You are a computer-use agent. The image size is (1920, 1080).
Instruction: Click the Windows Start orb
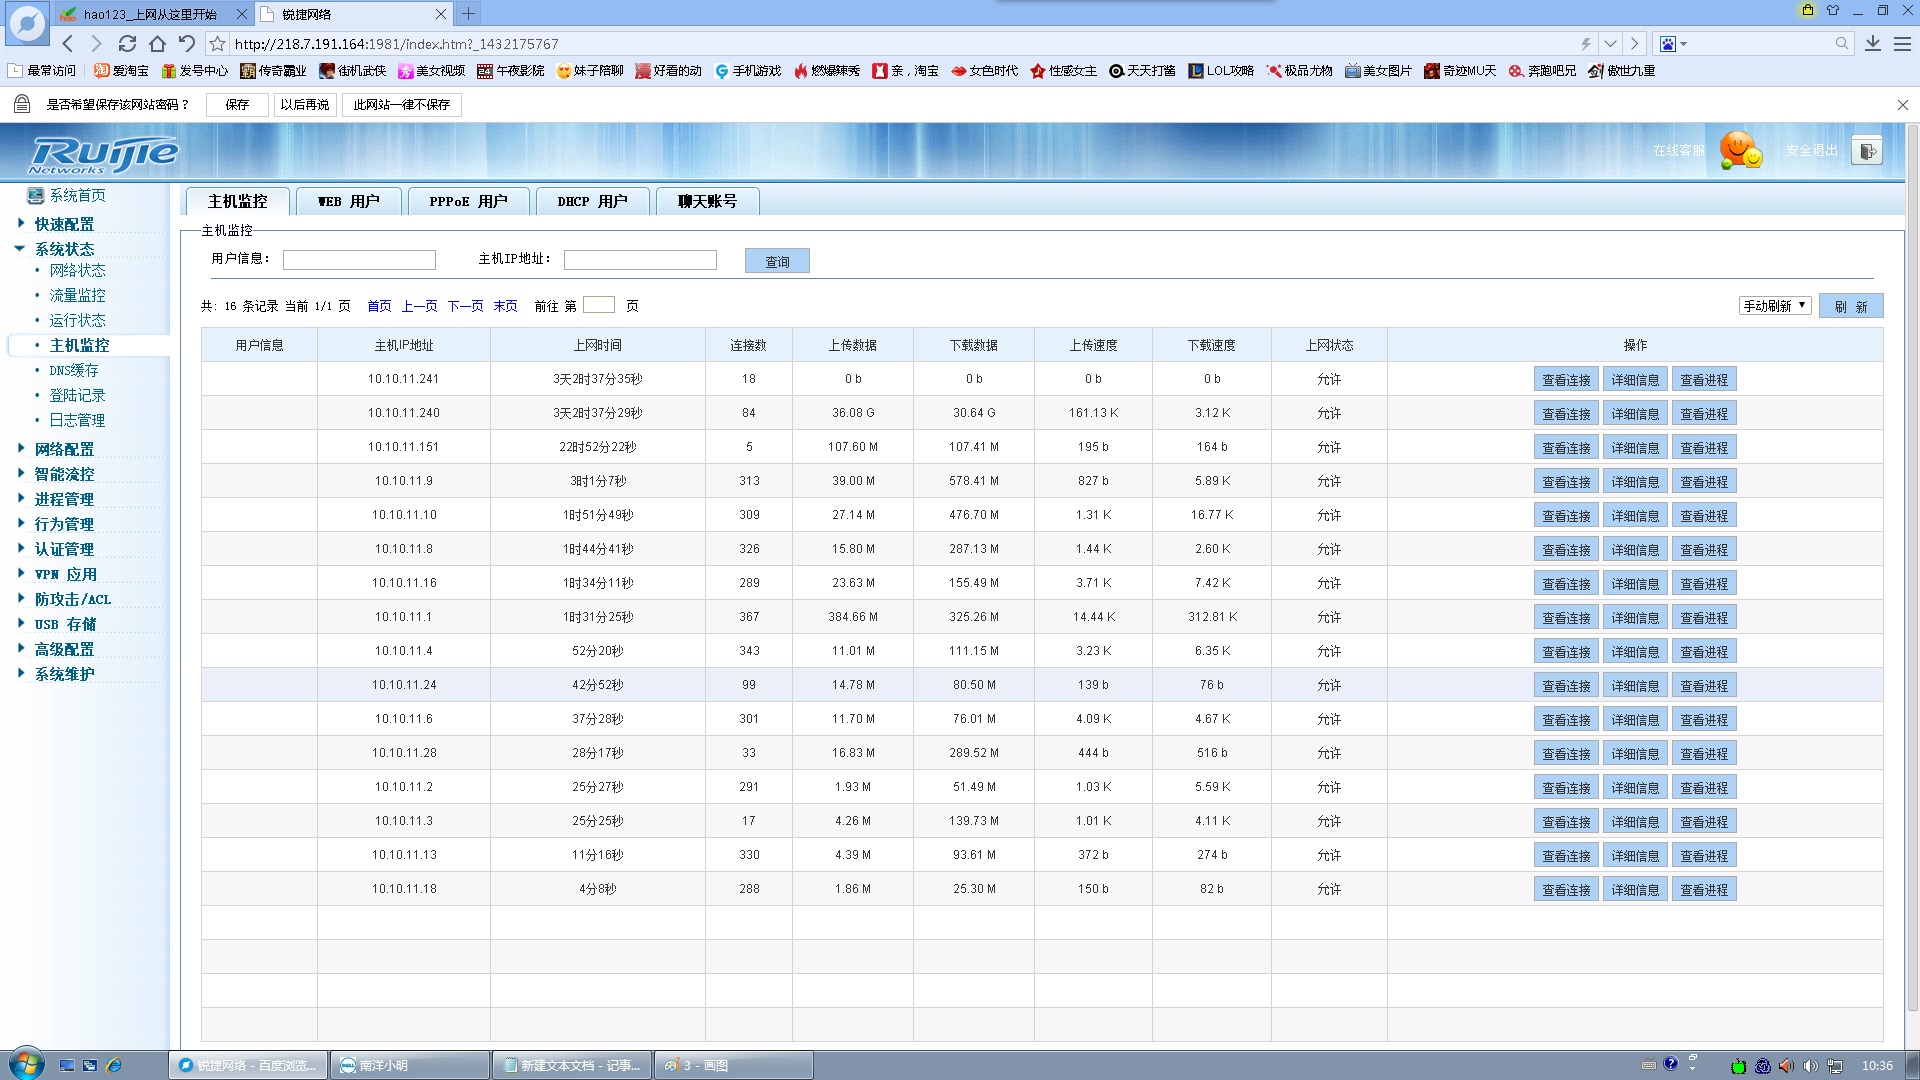[x=27, y=1064]
